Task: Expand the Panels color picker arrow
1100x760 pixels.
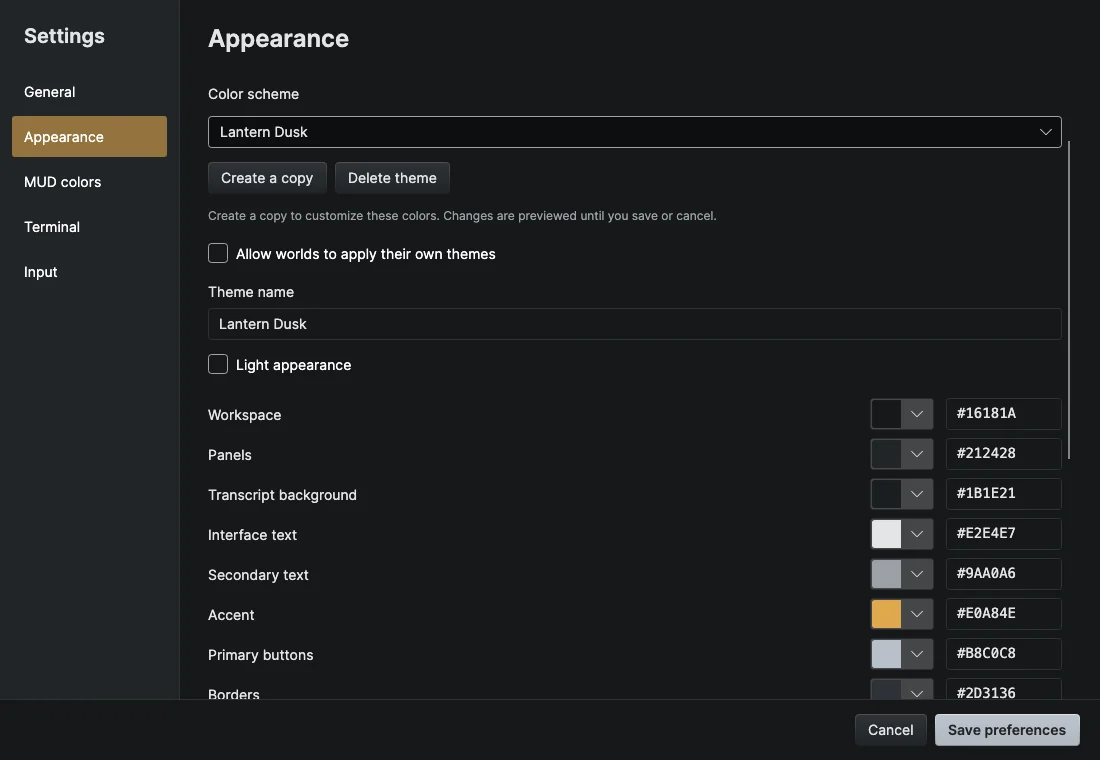Action: [917, 454]
